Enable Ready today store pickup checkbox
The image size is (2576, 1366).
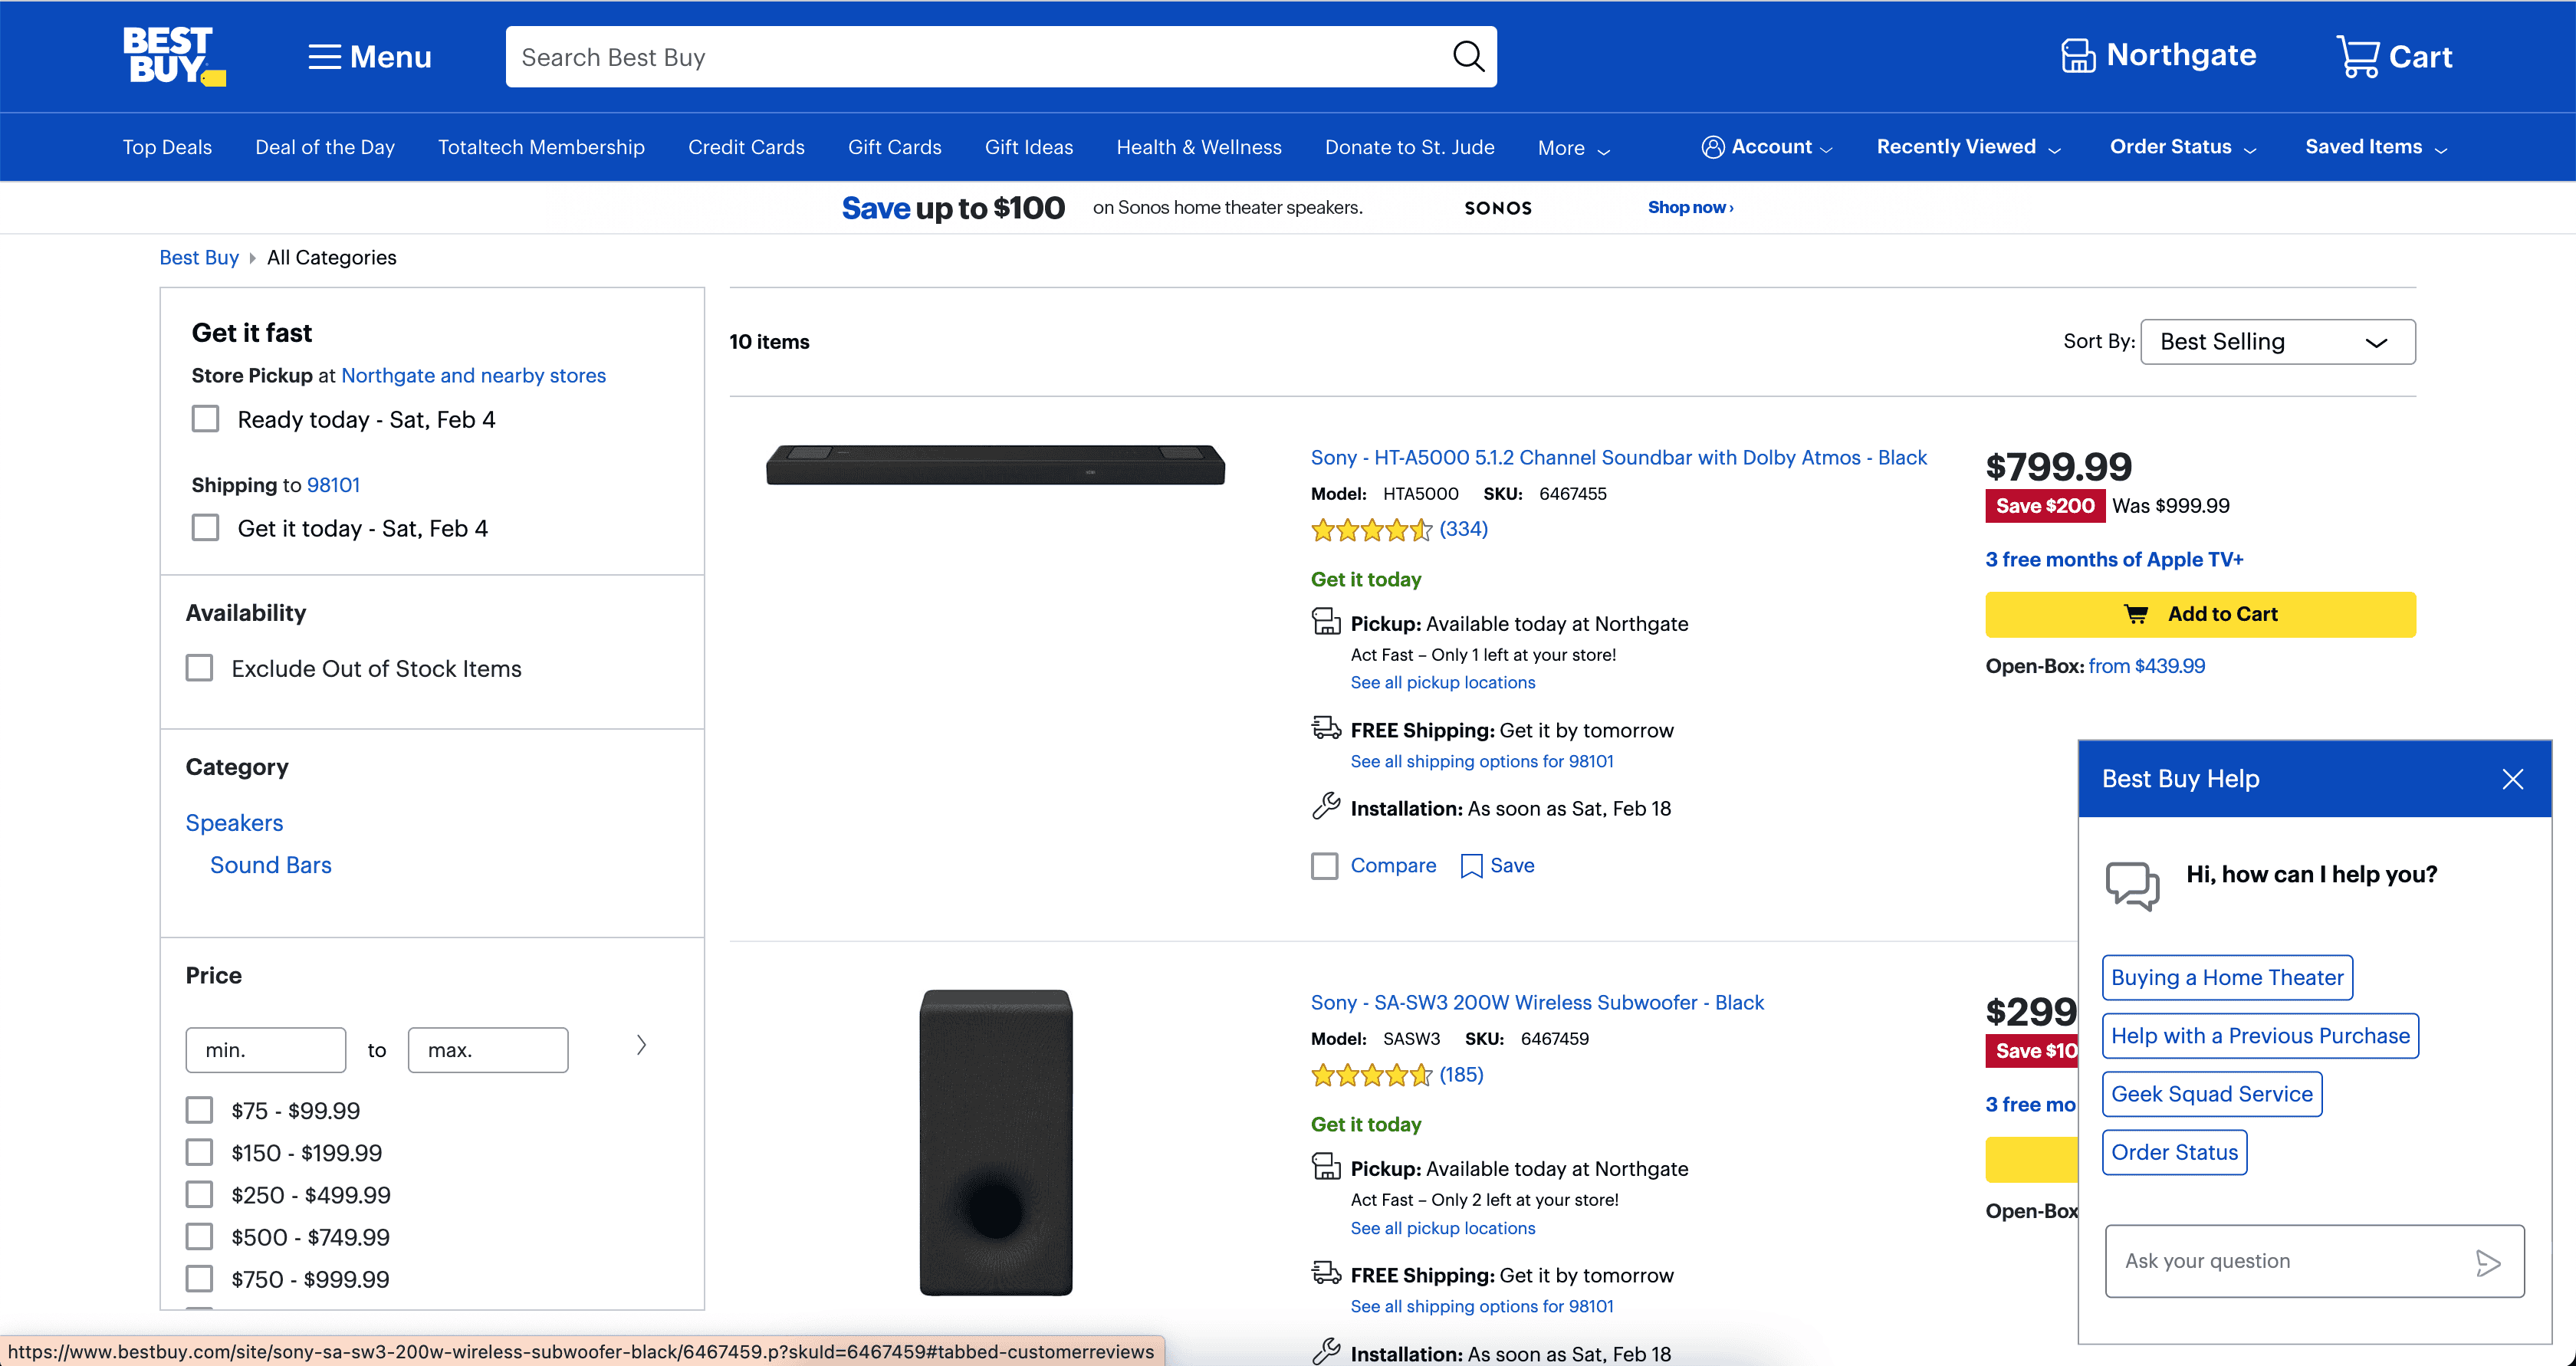205,419
